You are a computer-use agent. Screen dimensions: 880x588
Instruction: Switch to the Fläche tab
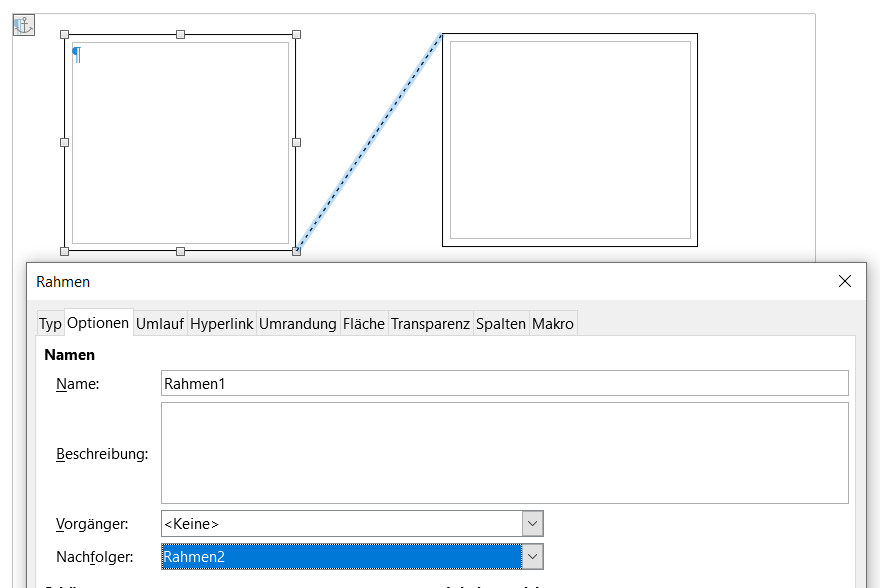[x=364, y=324]
